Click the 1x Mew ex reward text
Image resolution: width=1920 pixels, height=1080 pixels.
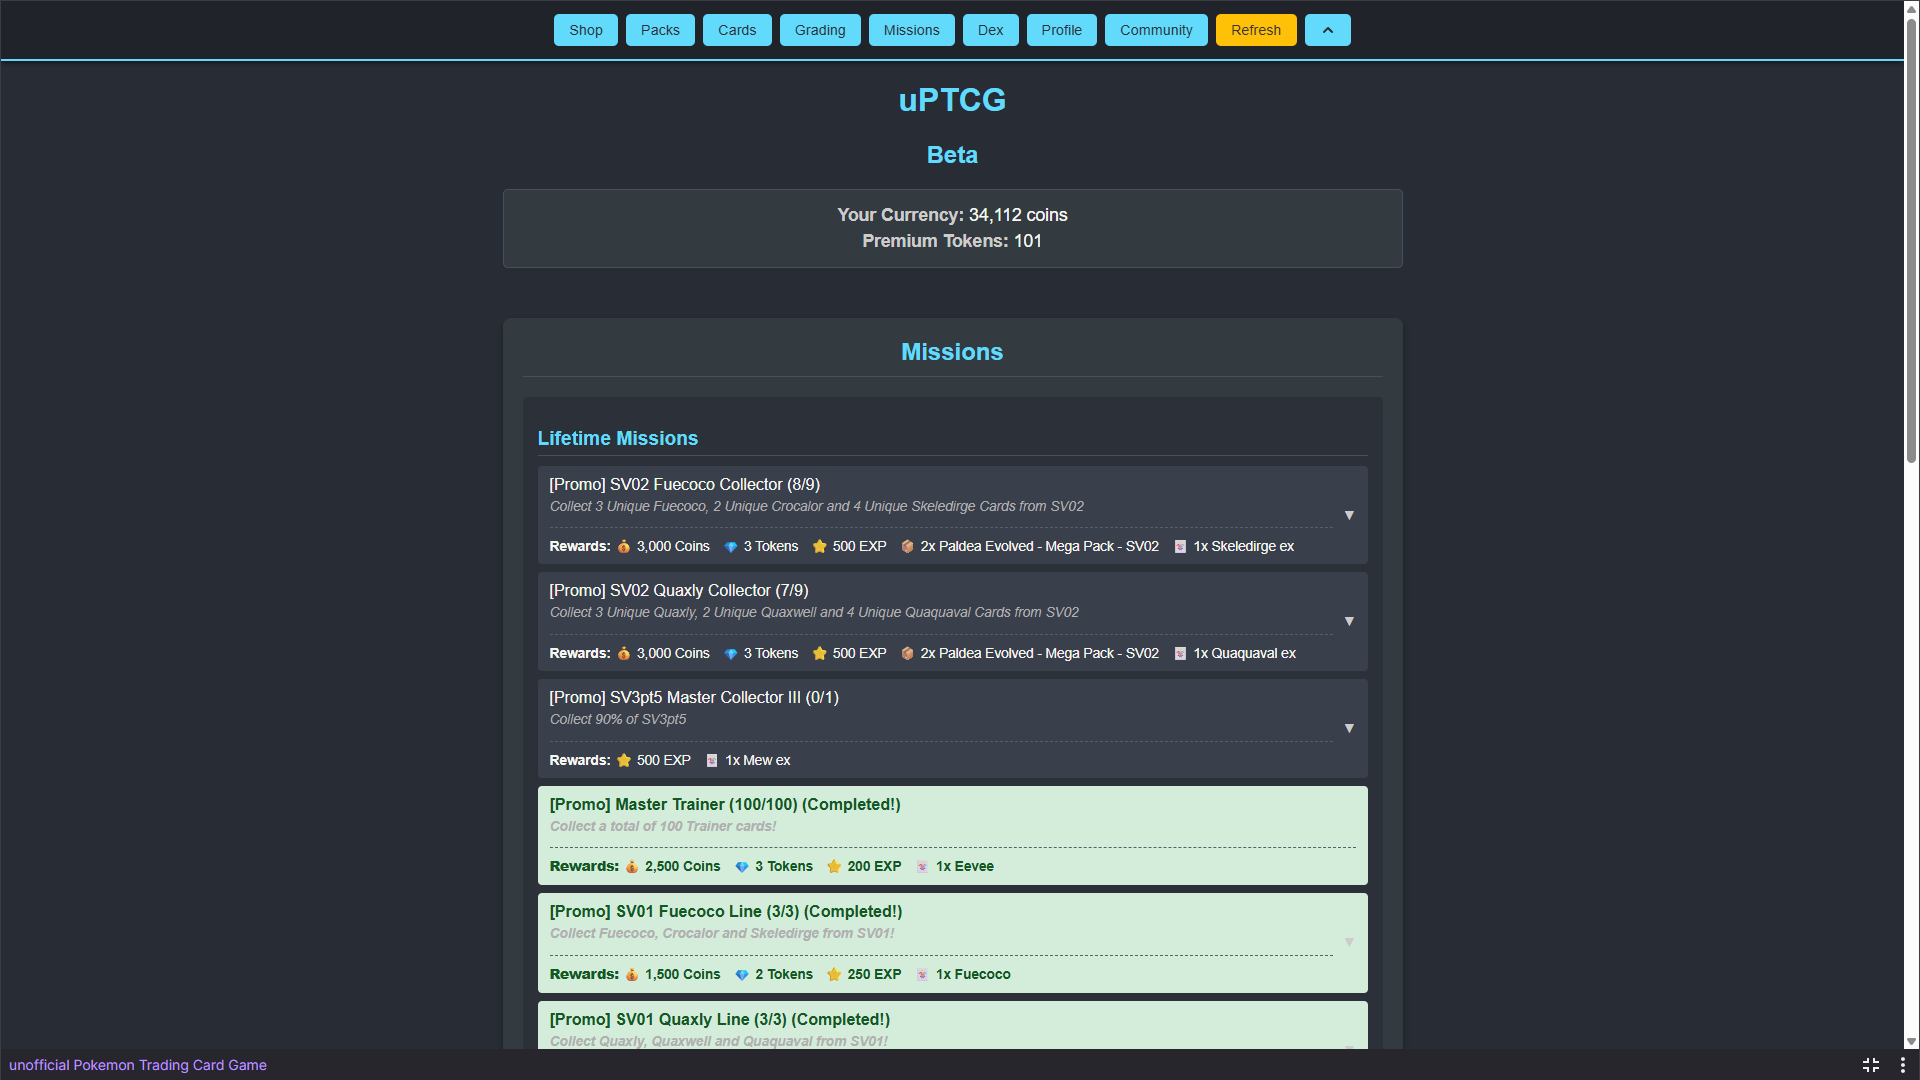click(758, 760)
